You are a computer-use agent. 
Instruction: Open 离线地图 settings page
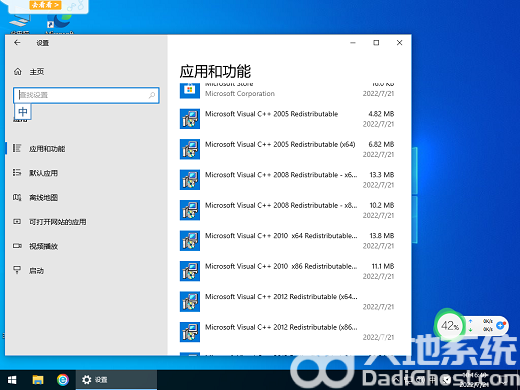[43, 198]
